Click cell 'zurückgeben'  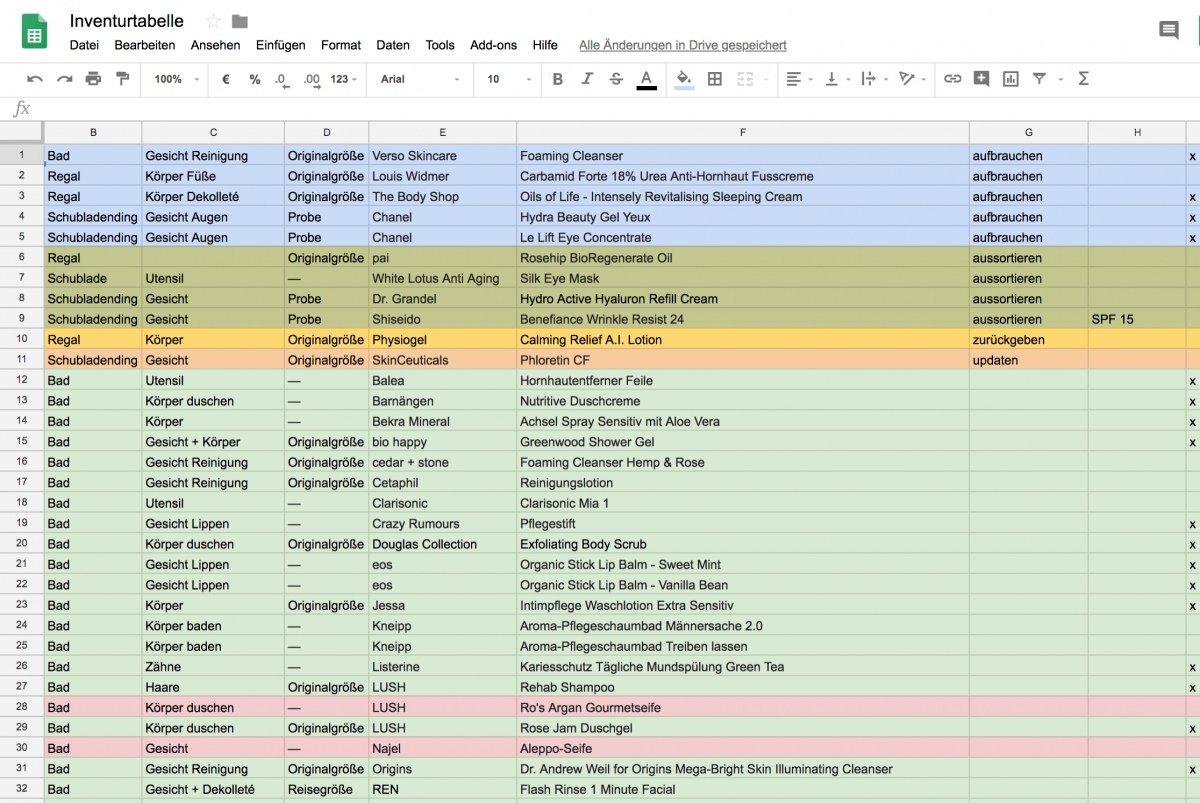(x=1028, y=340)
